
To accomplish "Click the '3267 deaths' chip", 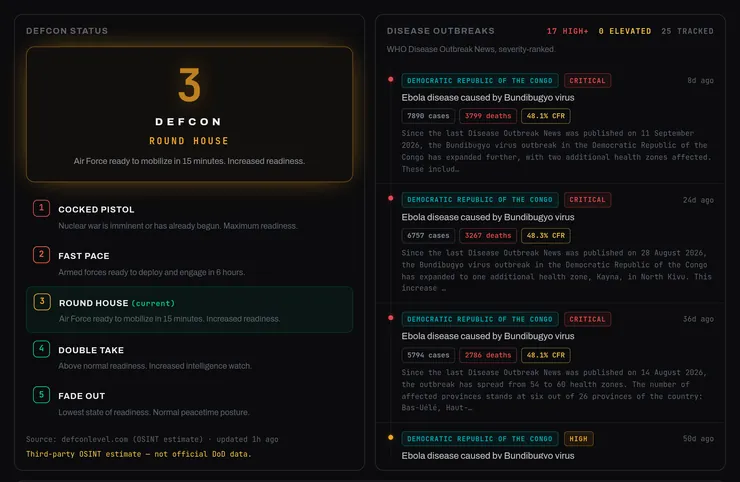I will pyautogui.click(x=488, y=236).
